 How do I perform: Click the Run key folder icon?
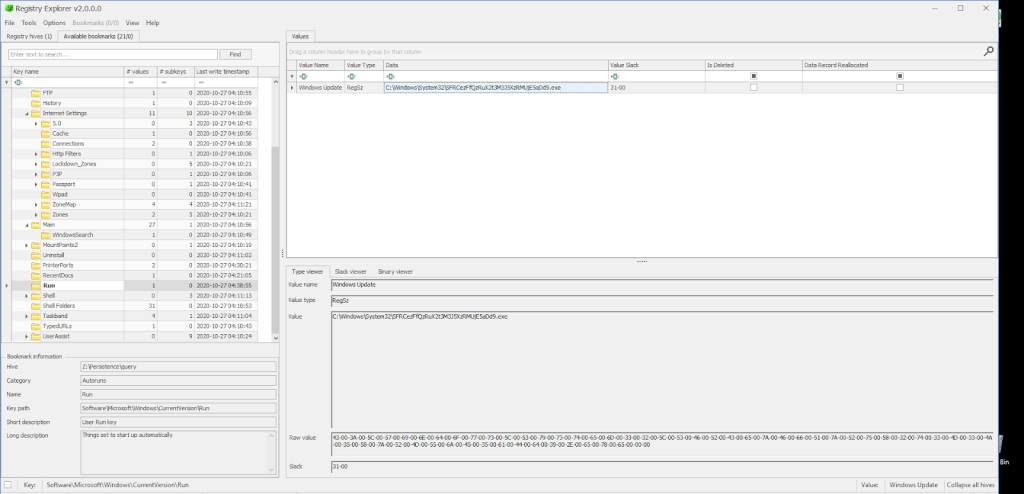pos(35,286)
